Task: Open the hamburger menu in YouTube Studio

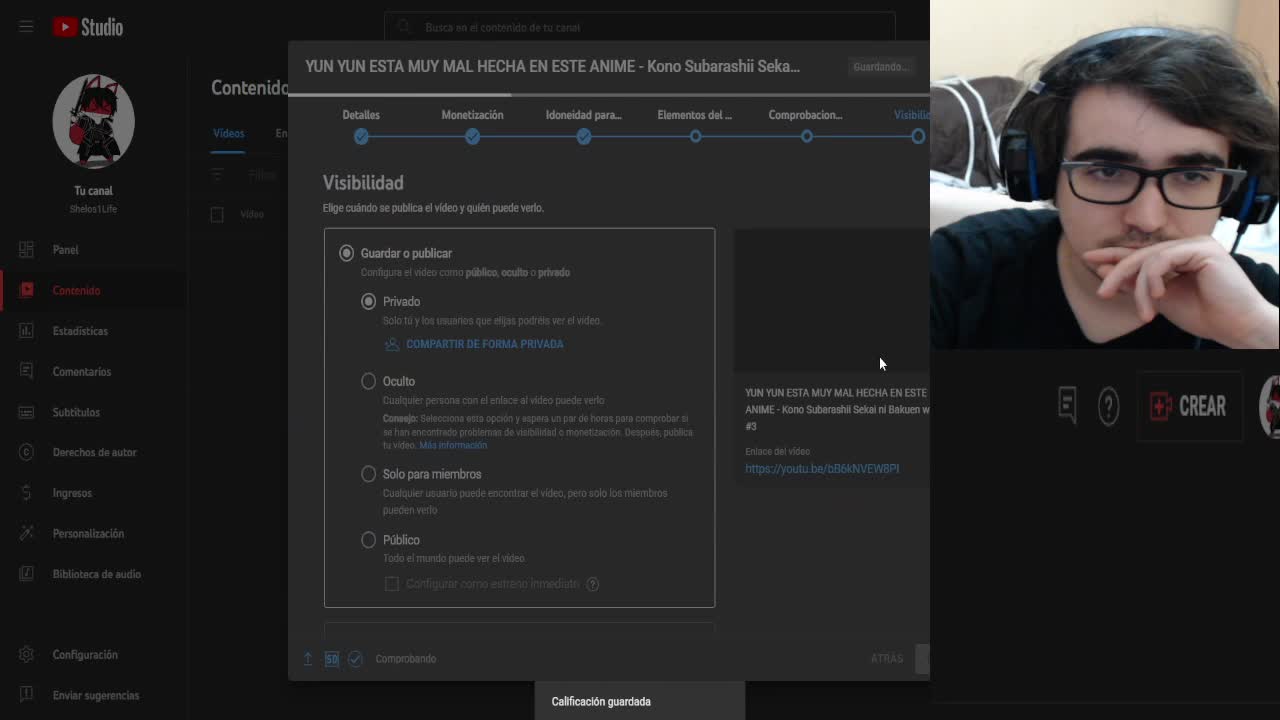Action: [x=26, y=27]
